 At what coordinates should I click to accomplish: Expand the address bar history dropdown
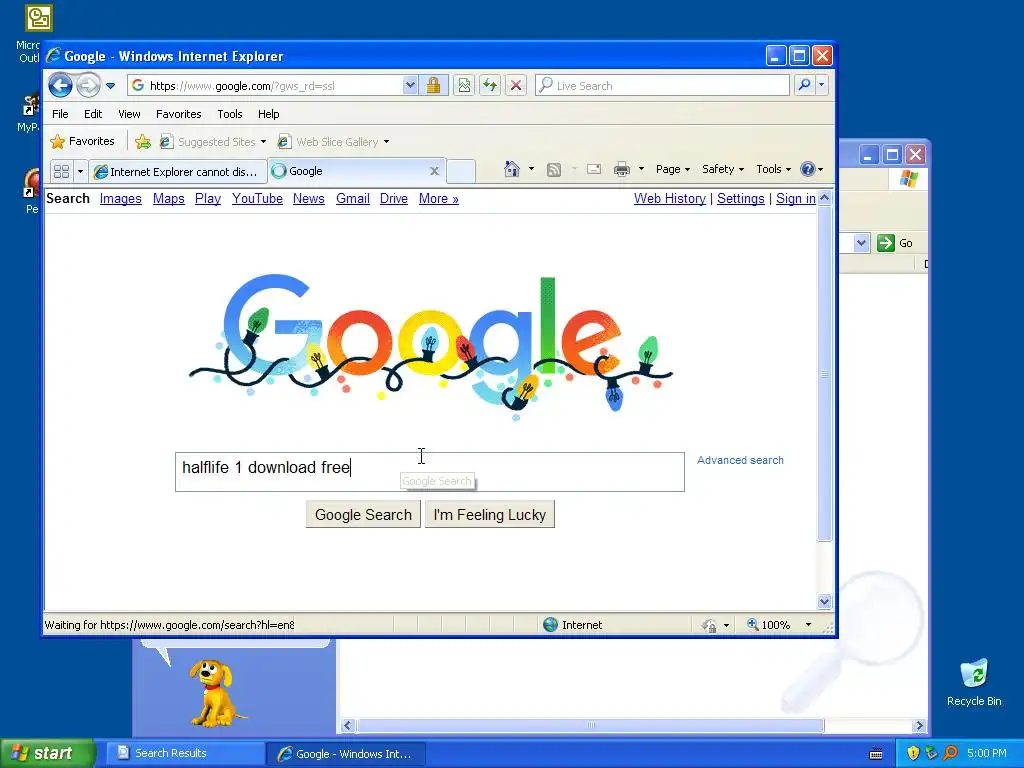(x=409, y=86)
